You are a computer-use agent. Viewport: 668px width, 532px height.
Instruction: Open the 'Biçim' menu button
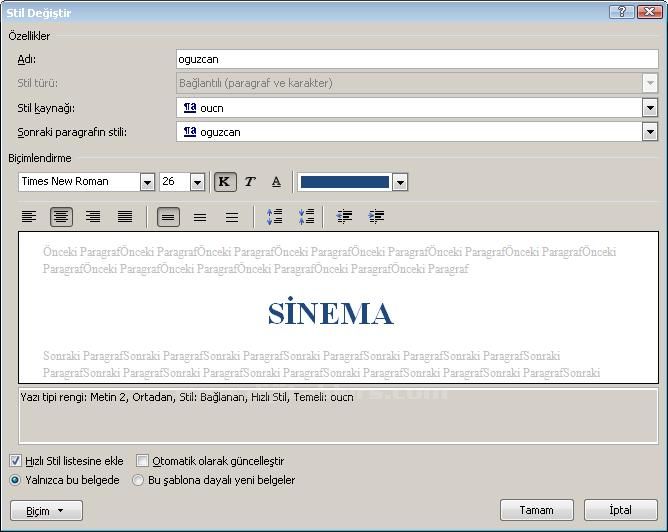tap(45, 510)
